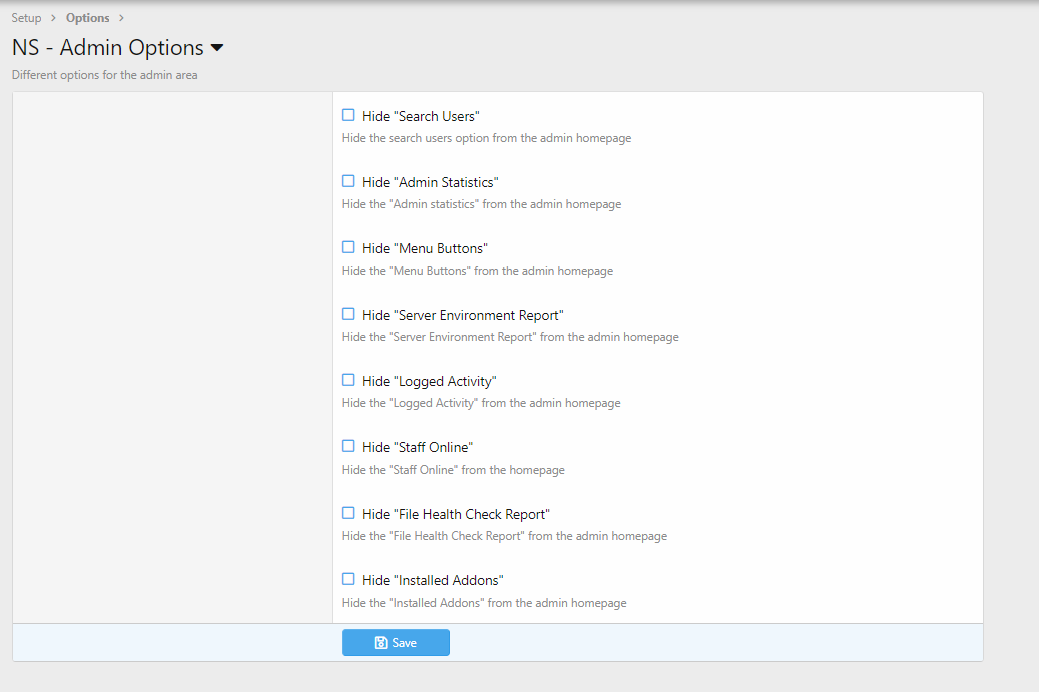Enable the Hide "File Health Check Report" checkbox
The image size is (1039, 692).
348,513
